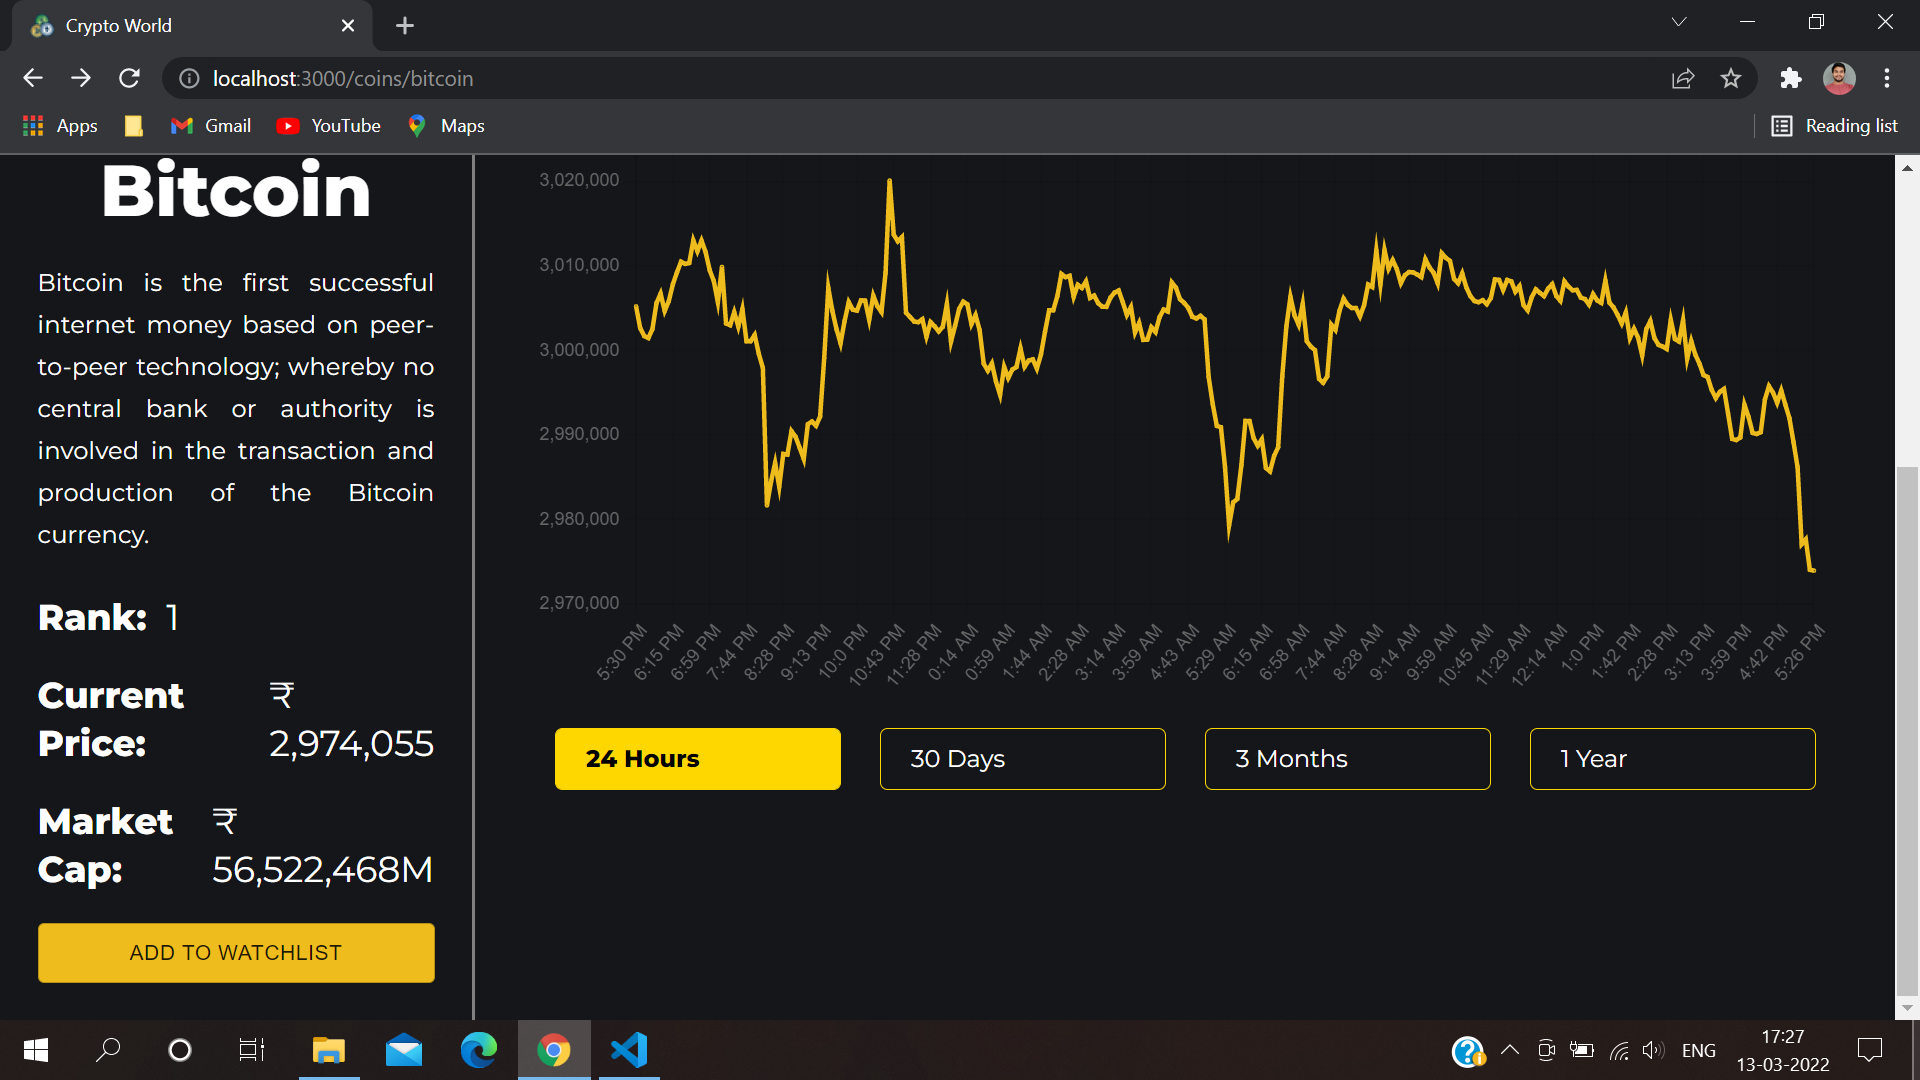Share this page from the address bar
The image size is (1920, 1080).
pyautogui.click(x=1683, y=78)
